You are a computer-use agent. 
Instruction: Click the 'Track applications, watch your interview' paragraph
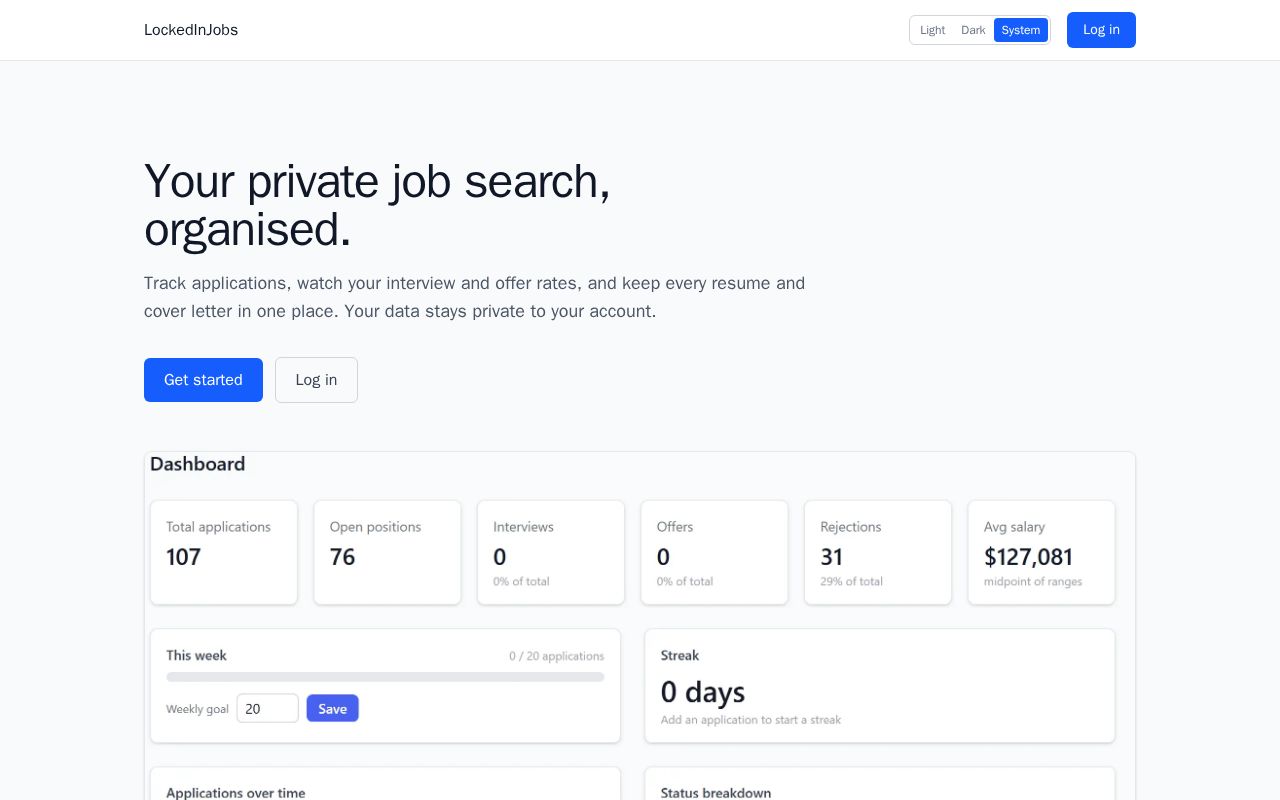474,297
